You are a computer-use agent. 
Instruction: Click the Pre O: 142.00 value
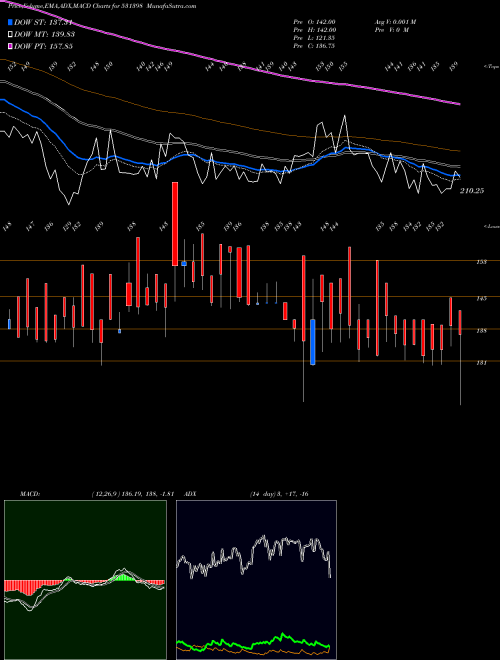pos(314,22)
